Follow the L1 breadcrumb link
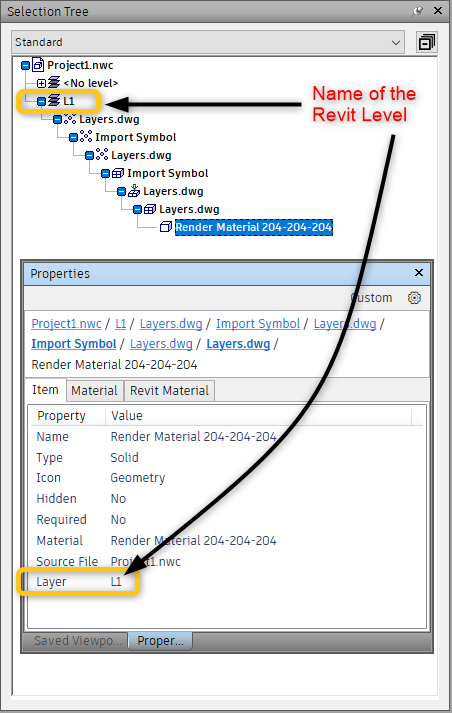 tap(121, 324)
